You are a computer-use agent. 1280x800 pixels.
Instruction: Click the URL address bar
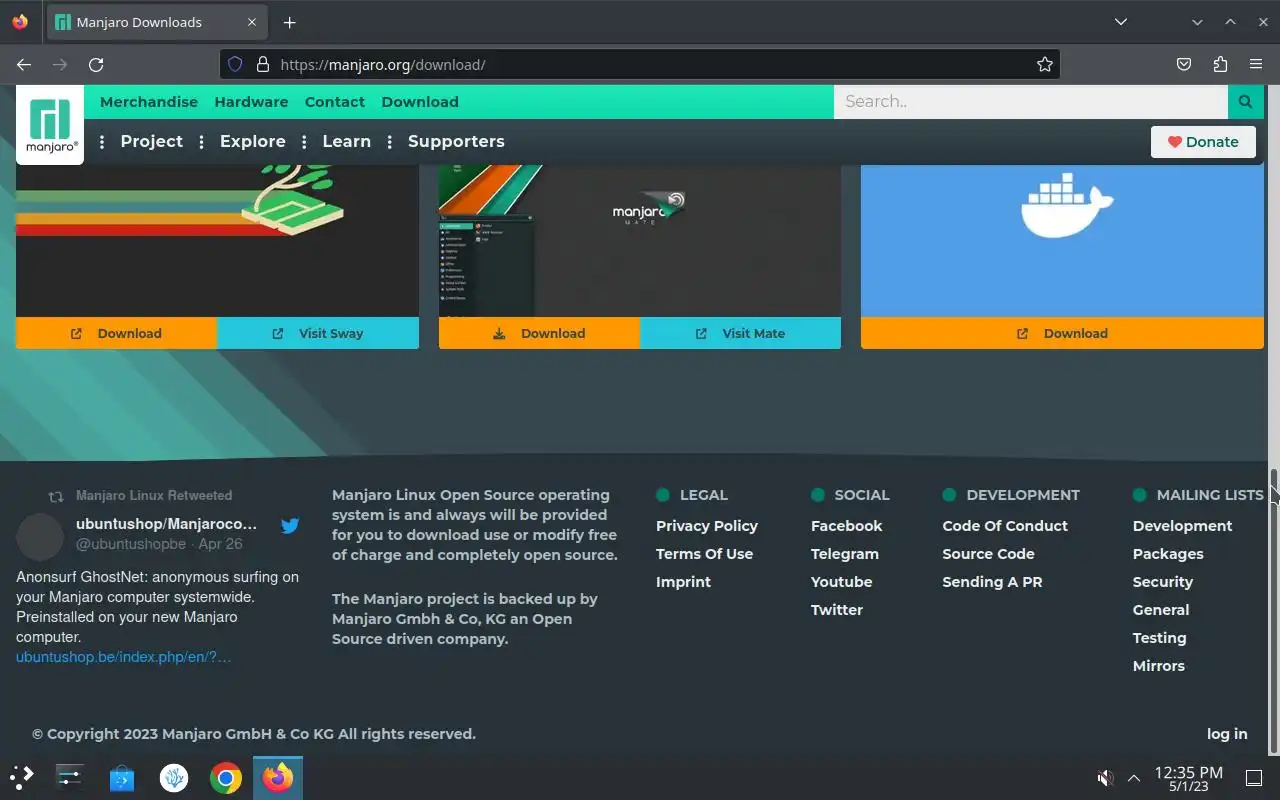(640, 64)
